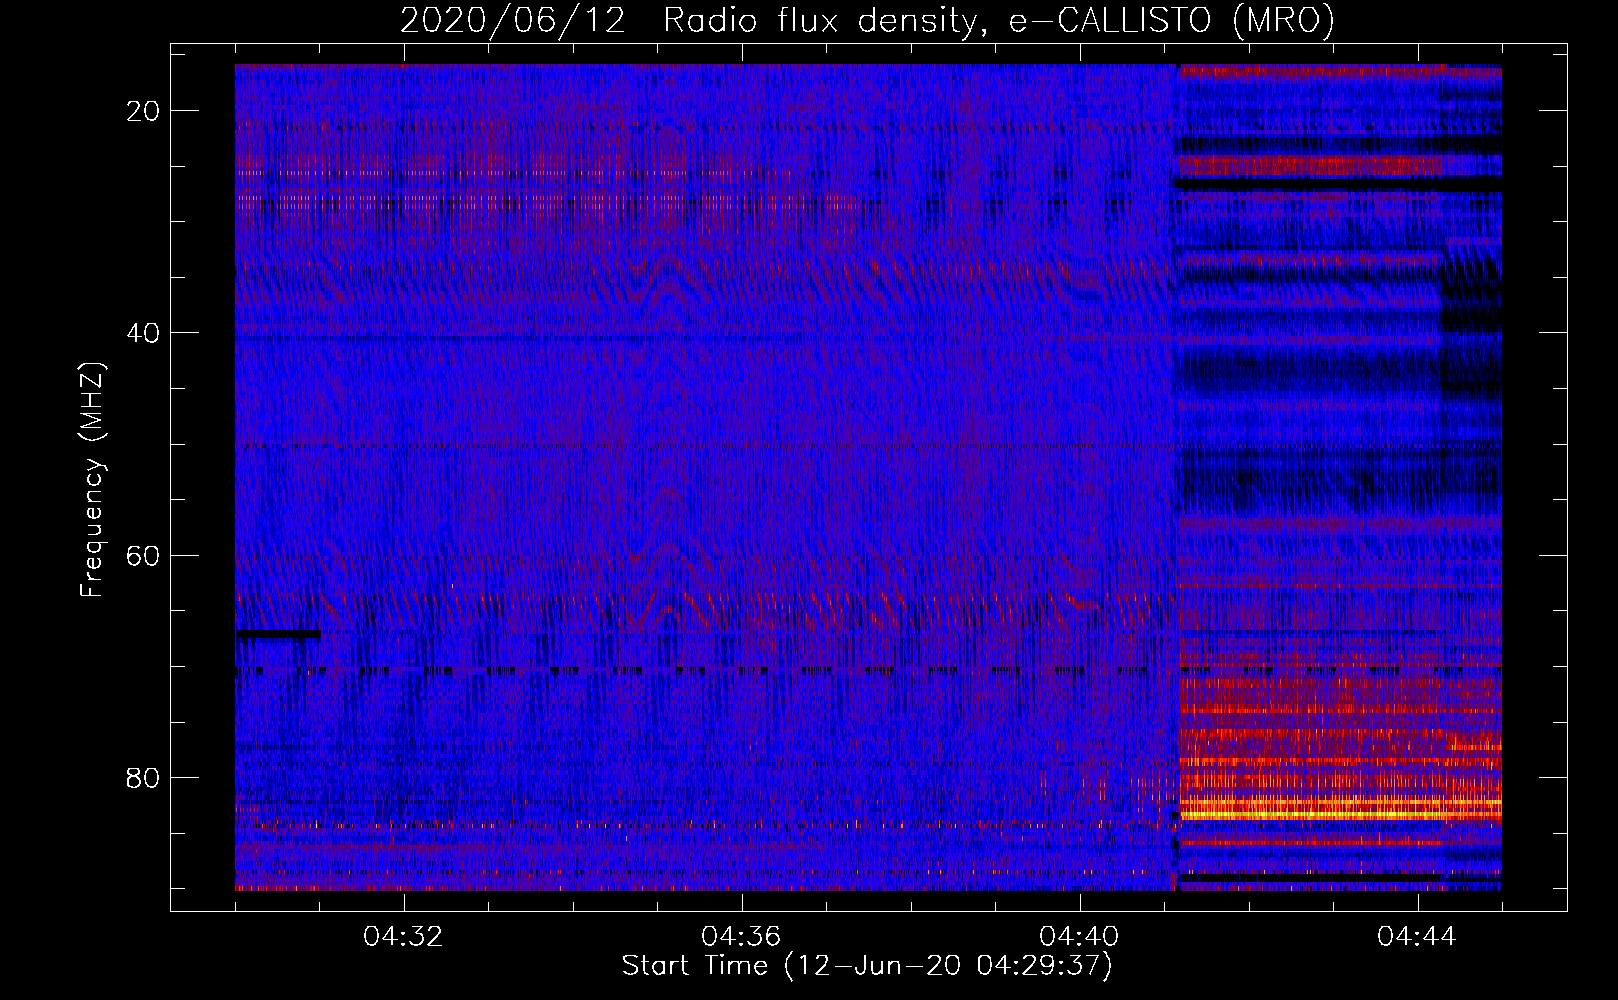Click the 40 frequency tick label
The width and height of the screenshot is (1618, 1000).
143,333
